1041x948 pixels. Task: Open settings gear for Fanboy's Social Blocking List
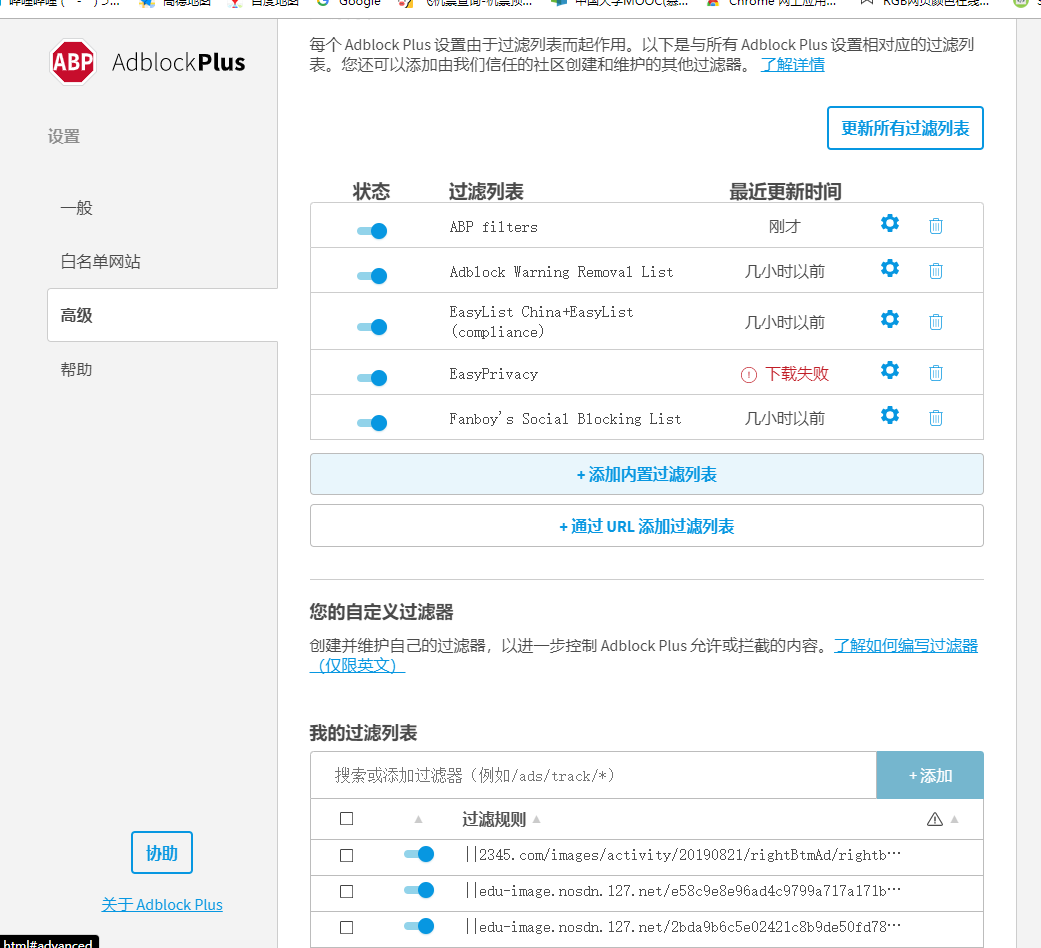coord(890,416)
